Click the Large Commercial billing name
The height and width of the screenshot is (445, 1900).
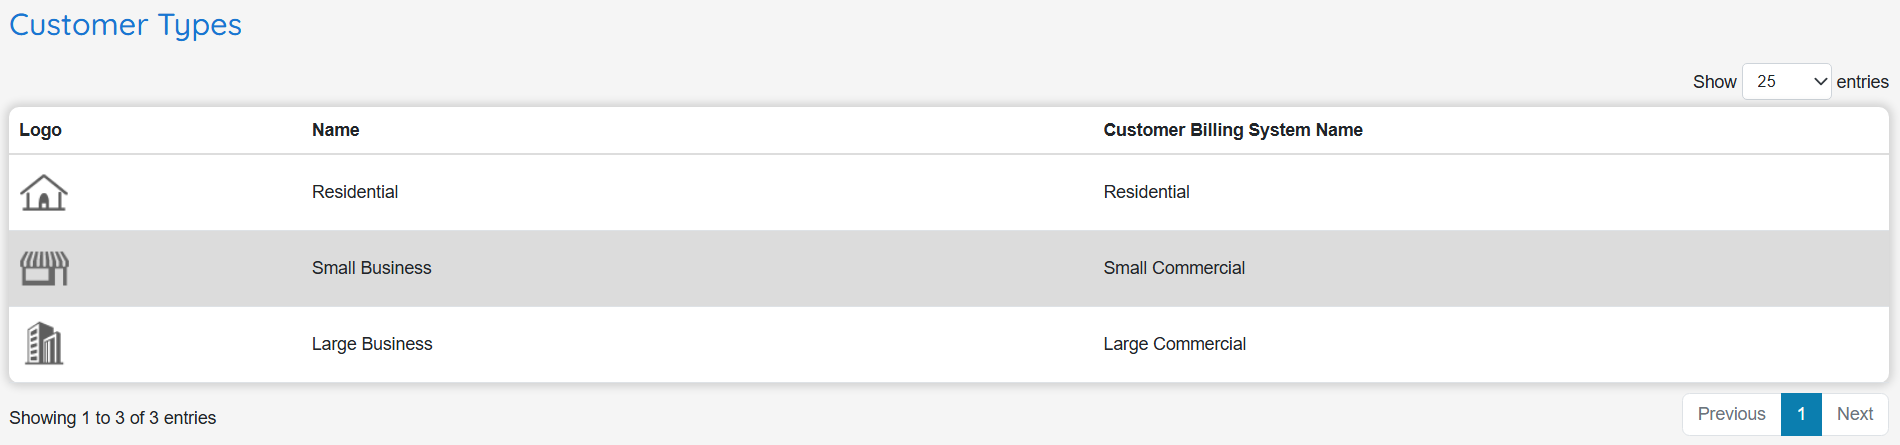click(1175, 344)
